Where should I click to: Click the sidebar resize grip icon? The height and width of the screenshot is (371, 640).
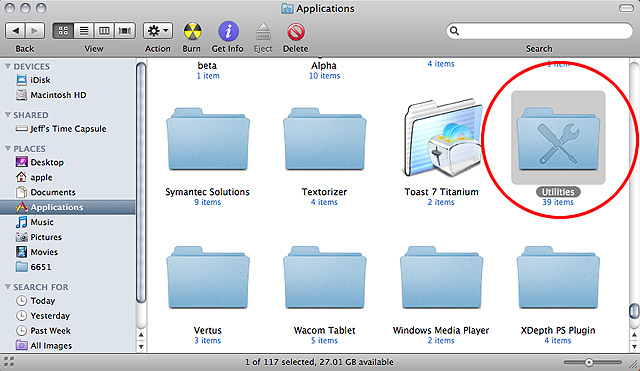point(9,362)
